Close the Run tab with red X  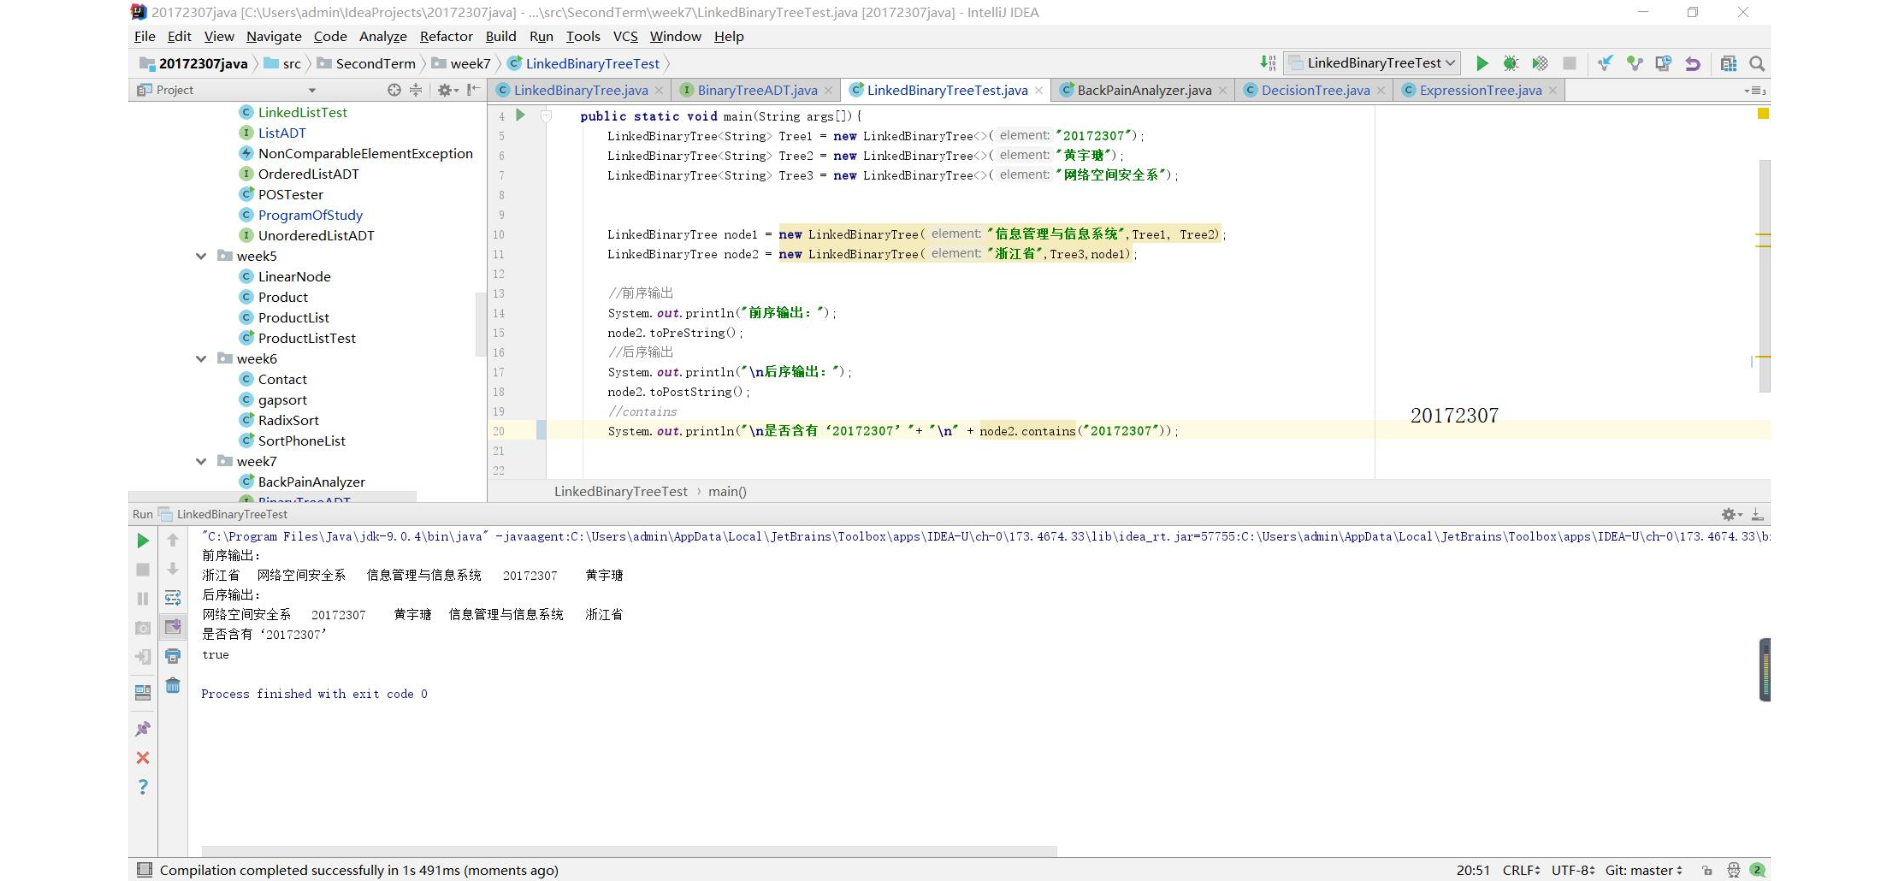pos(143,758)
